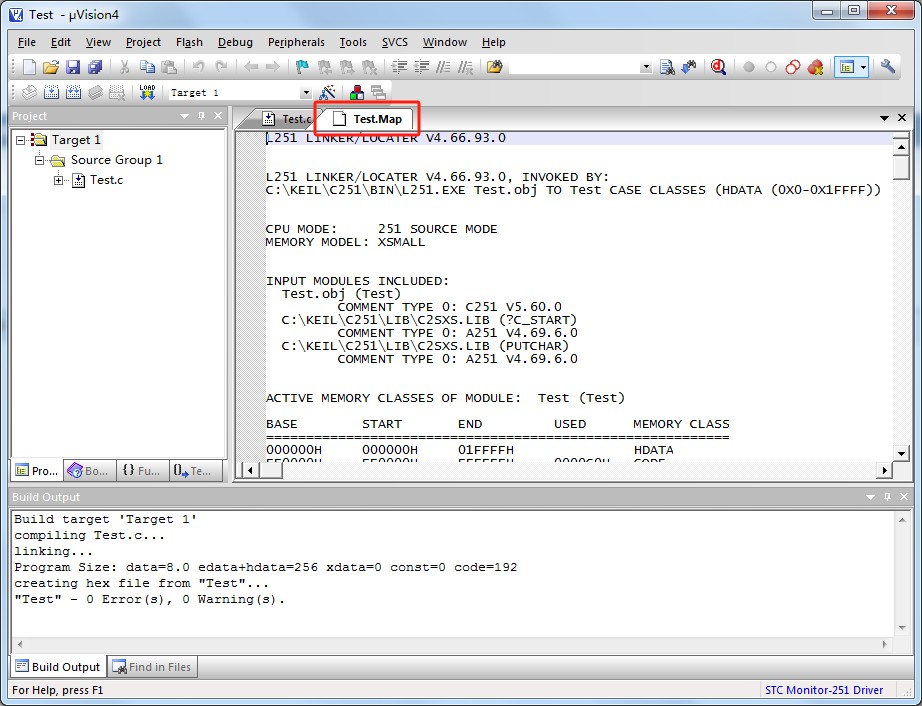Insert a bookmark with the flag icon

(302, 67)
